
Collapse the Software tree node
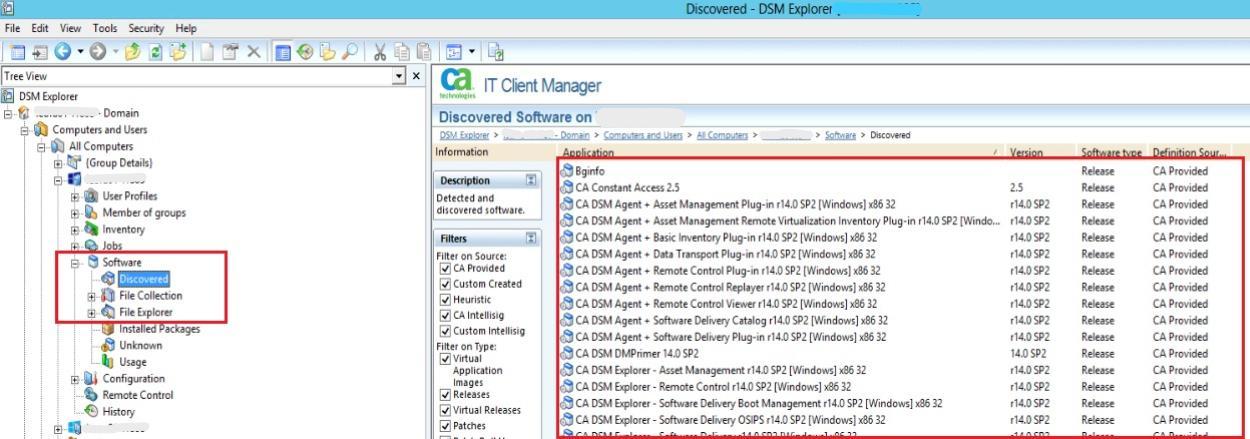point(75,263)
